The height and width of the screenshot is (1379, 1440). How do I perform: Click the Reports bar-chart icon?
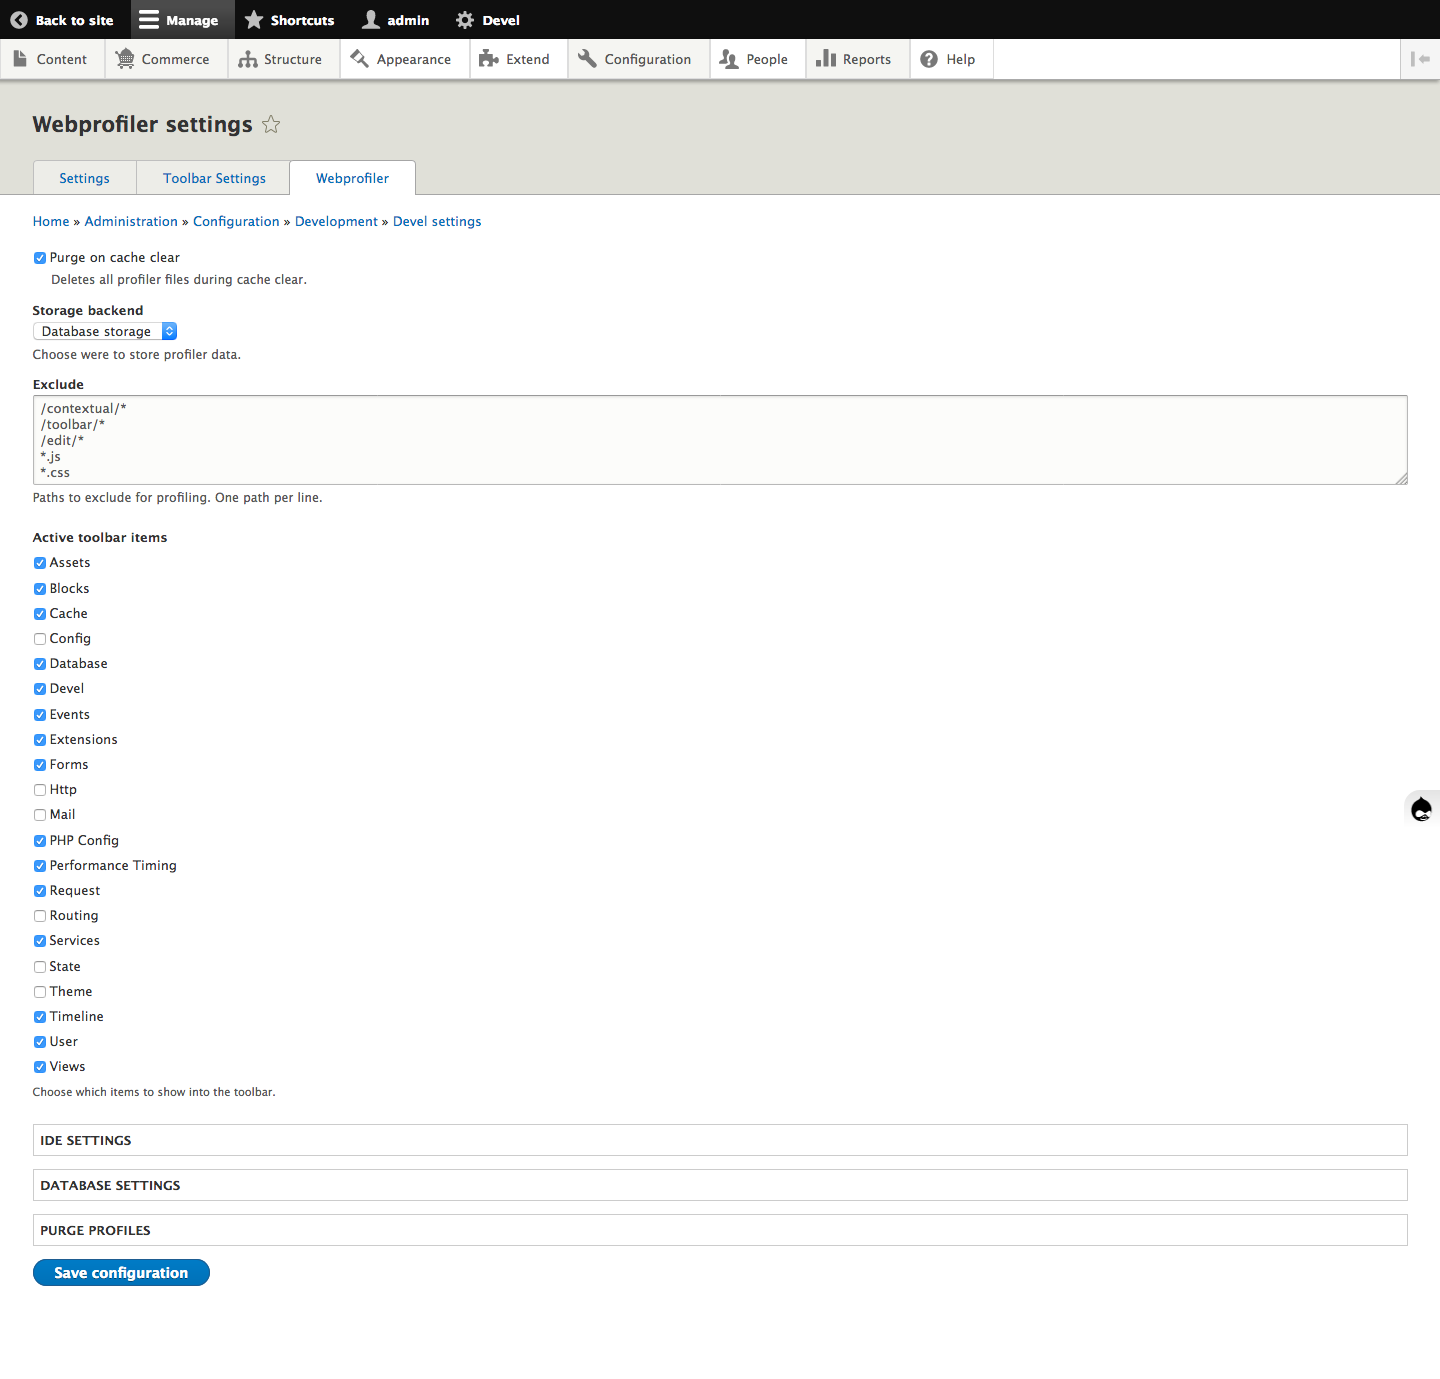pos(826,59)
